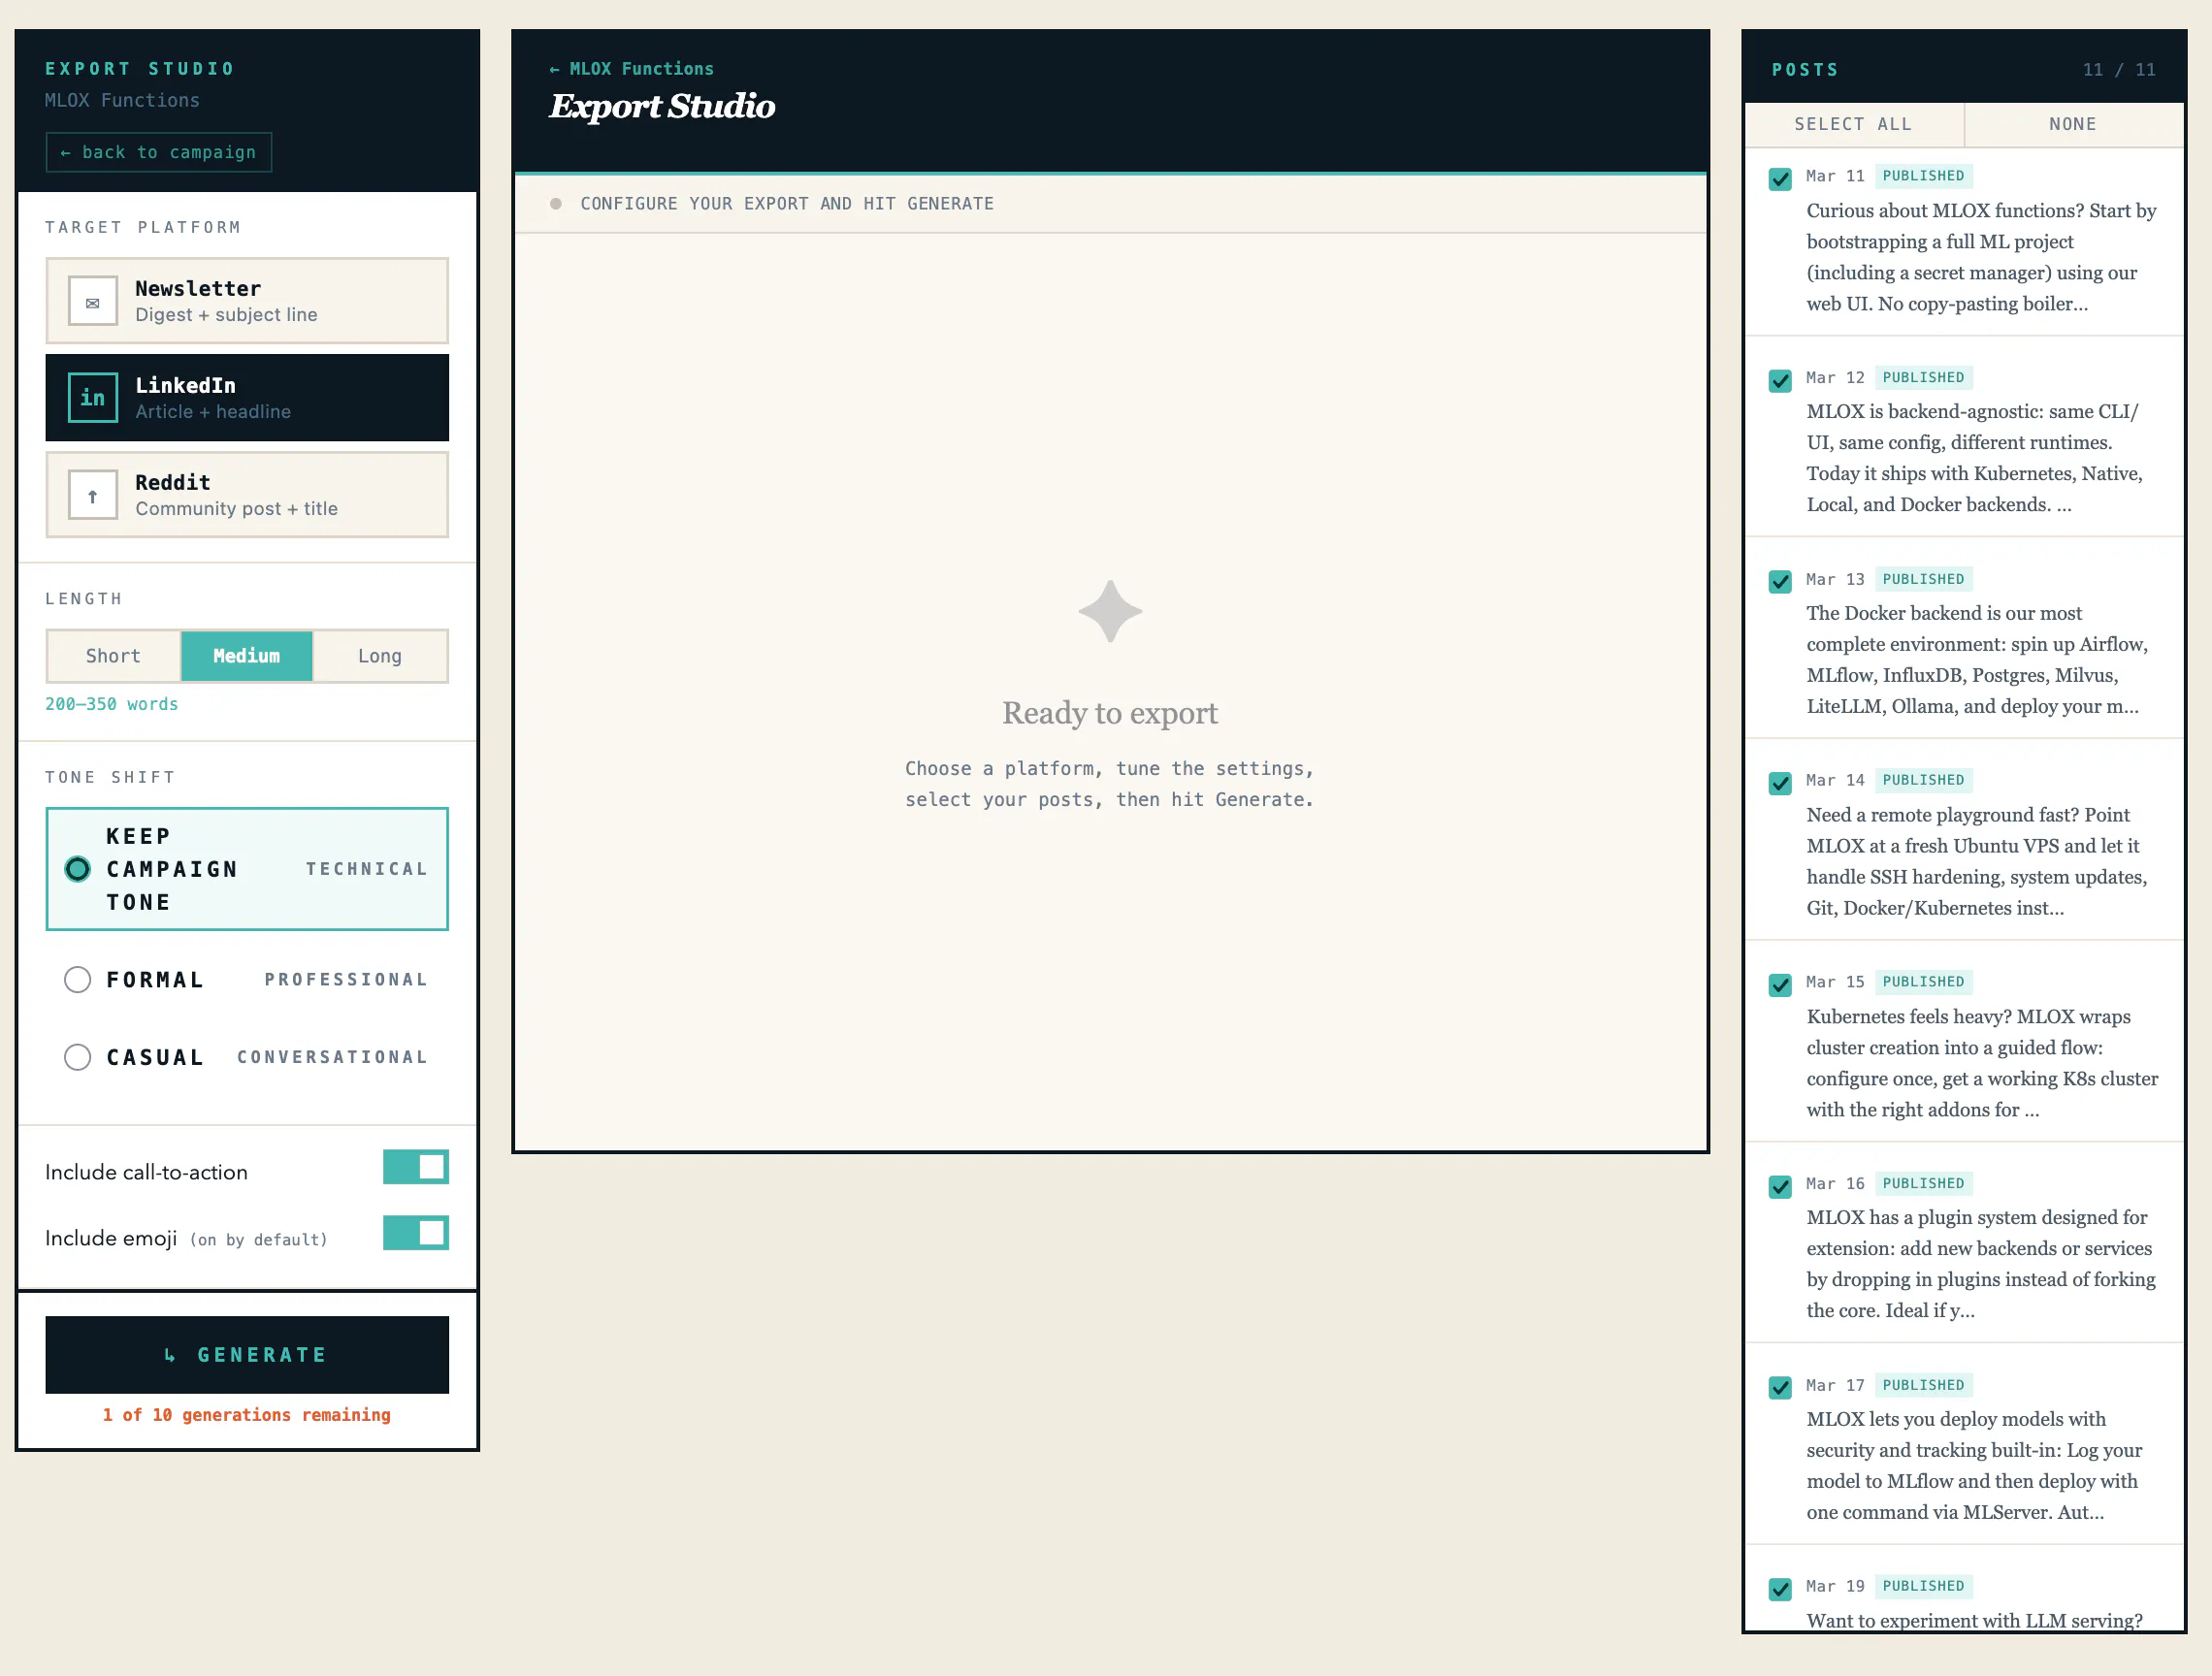
Task: Click post text 'The Docker backend is our most'
Action: pyautogui.click(x=1944, y=613)
